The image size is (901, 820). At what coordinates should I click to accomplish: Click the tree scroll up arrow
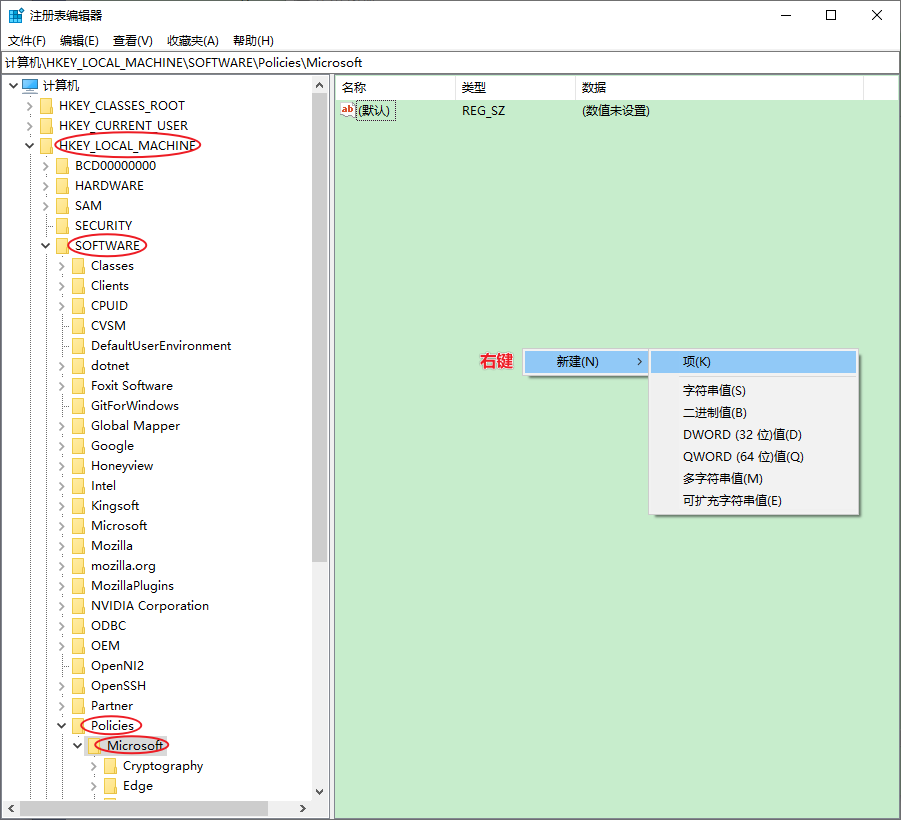coord(319,86)
